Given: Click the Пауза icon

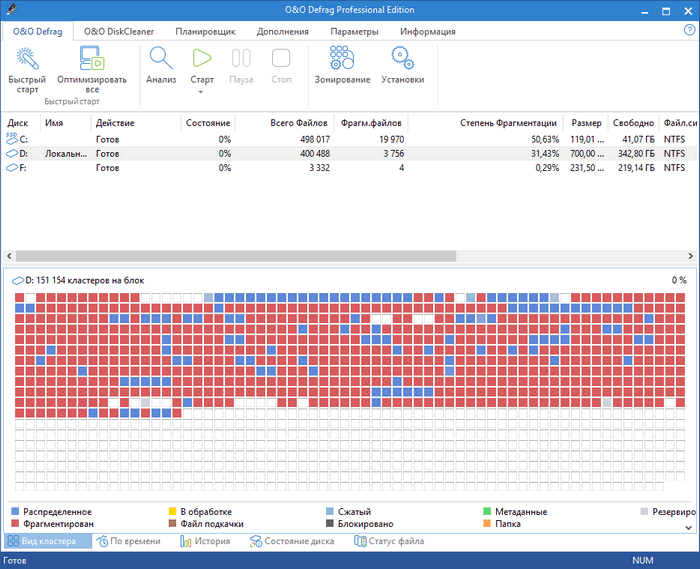Looking at the screenshot, I should (x=241, y=58).
